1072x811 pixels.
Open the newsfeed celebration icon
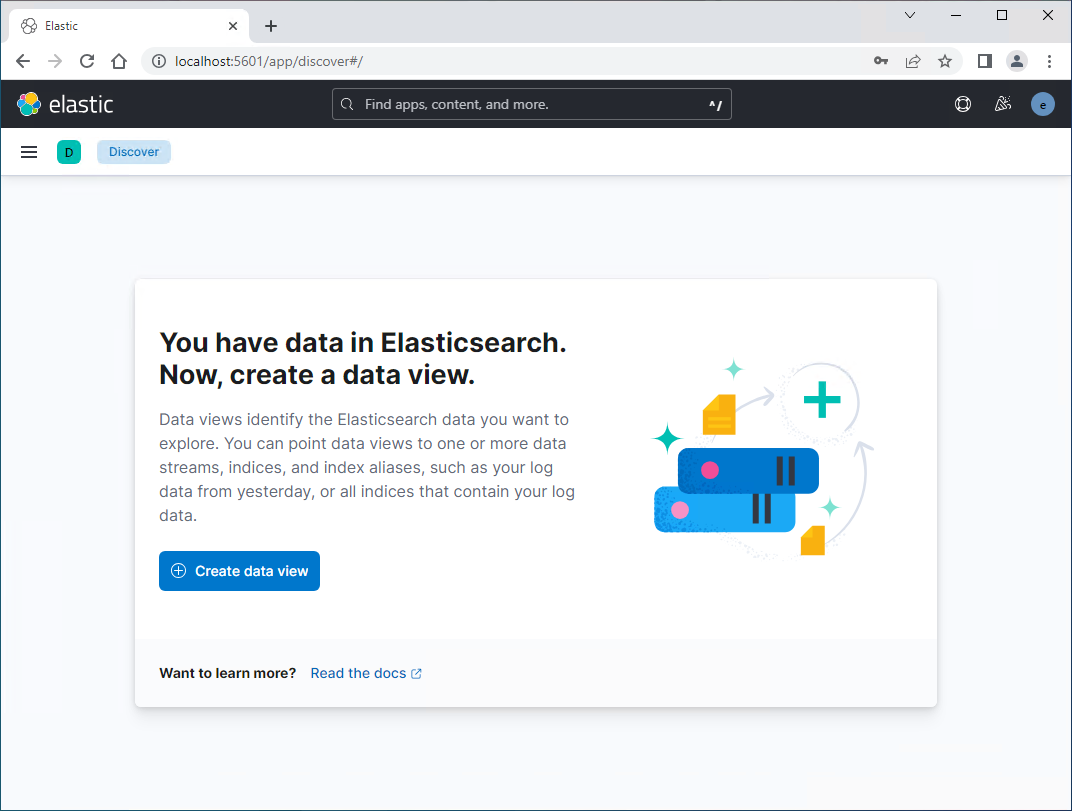(x=1003, y=104)
